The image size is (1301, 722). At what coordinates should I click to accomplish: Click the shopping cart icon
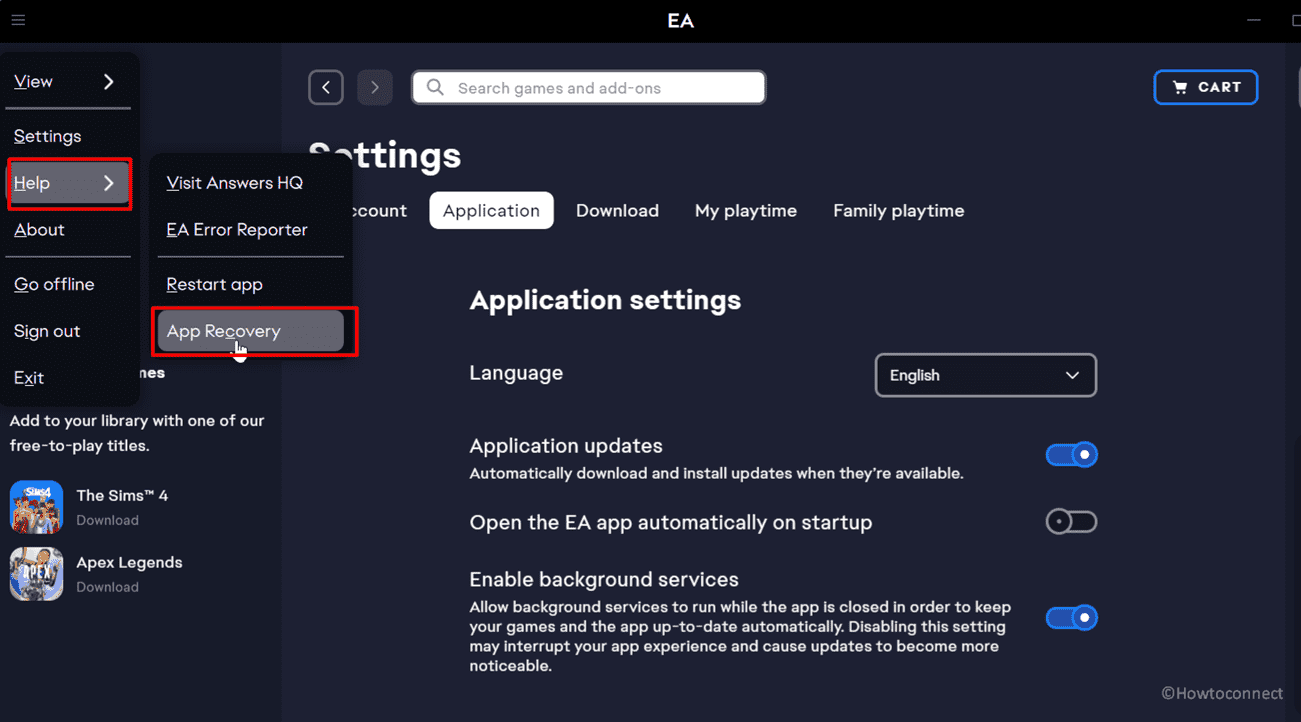pos(1180,88)
